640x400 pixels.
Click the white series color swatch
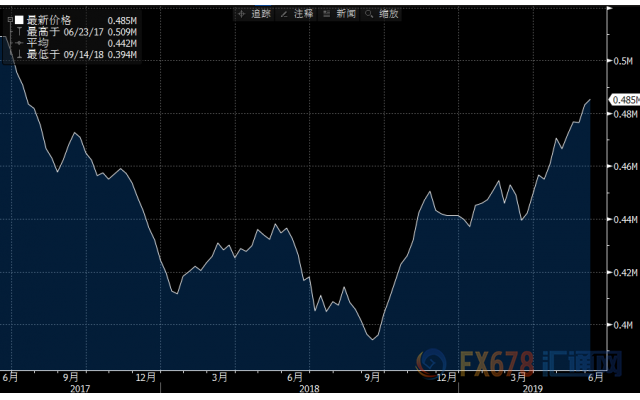19,20
